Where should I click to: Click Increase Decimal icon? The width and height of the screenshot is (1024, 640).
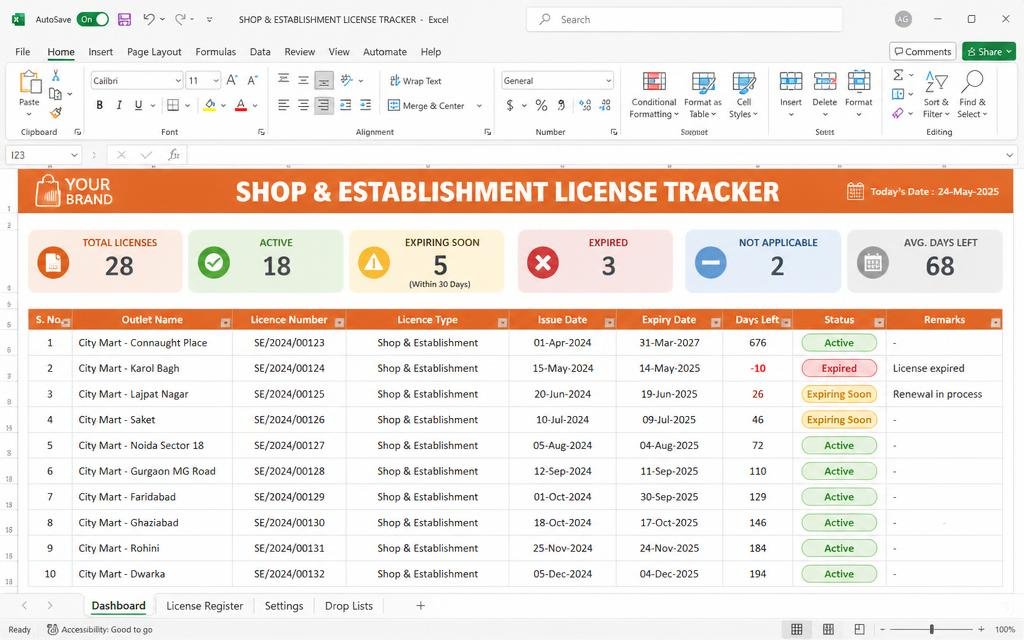[585, 105]
